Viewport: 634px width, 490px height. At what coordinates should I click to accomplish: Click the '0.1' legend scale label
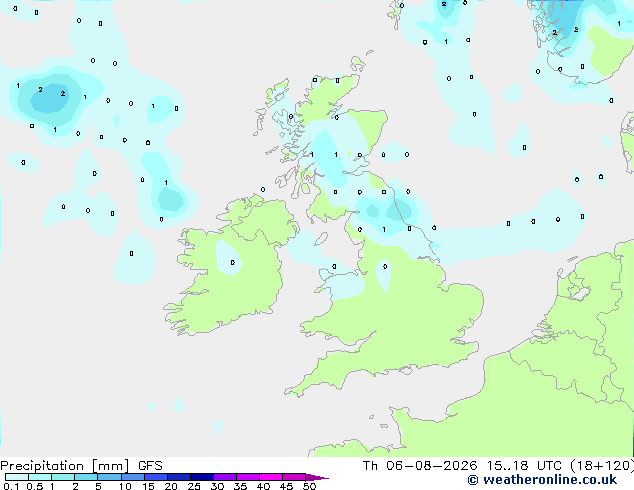click(11, 486)
